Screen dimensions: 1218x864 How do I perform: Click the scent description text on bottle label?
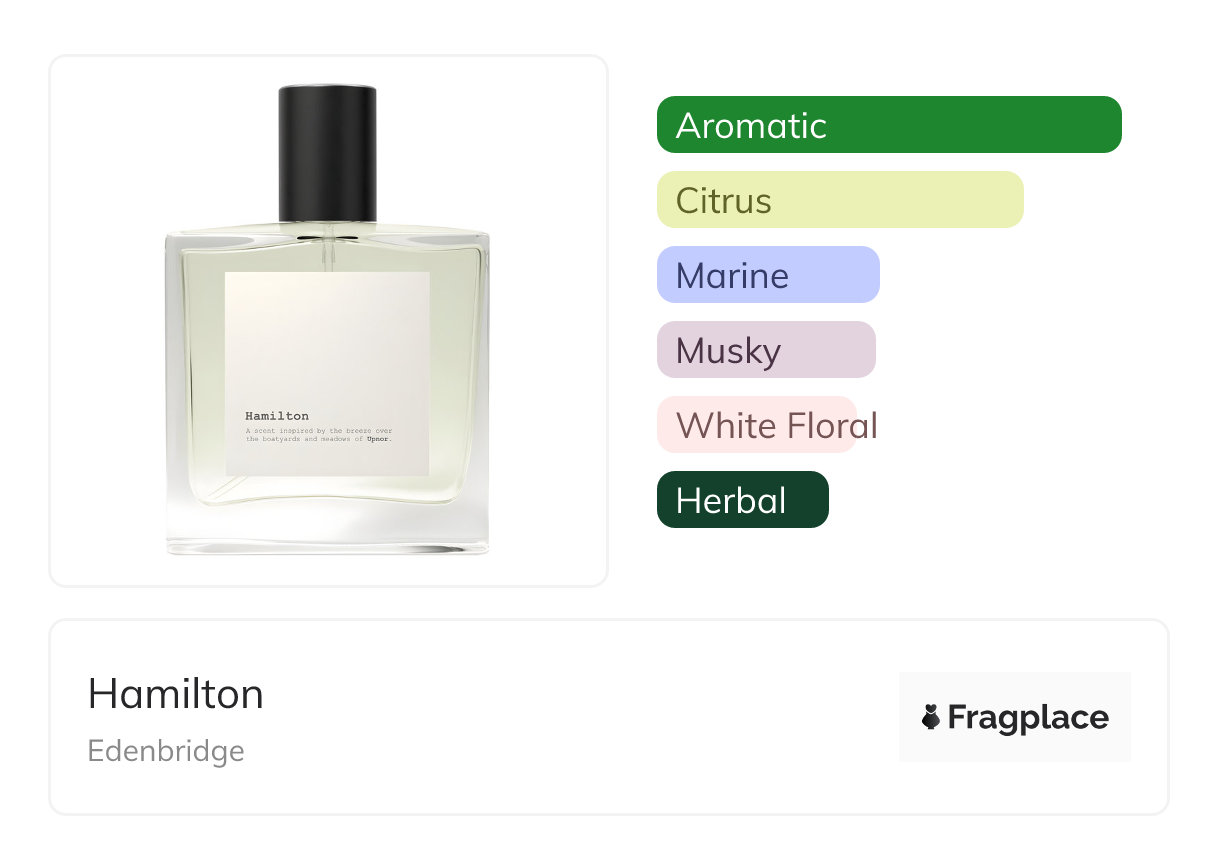[x=319, y=435]
